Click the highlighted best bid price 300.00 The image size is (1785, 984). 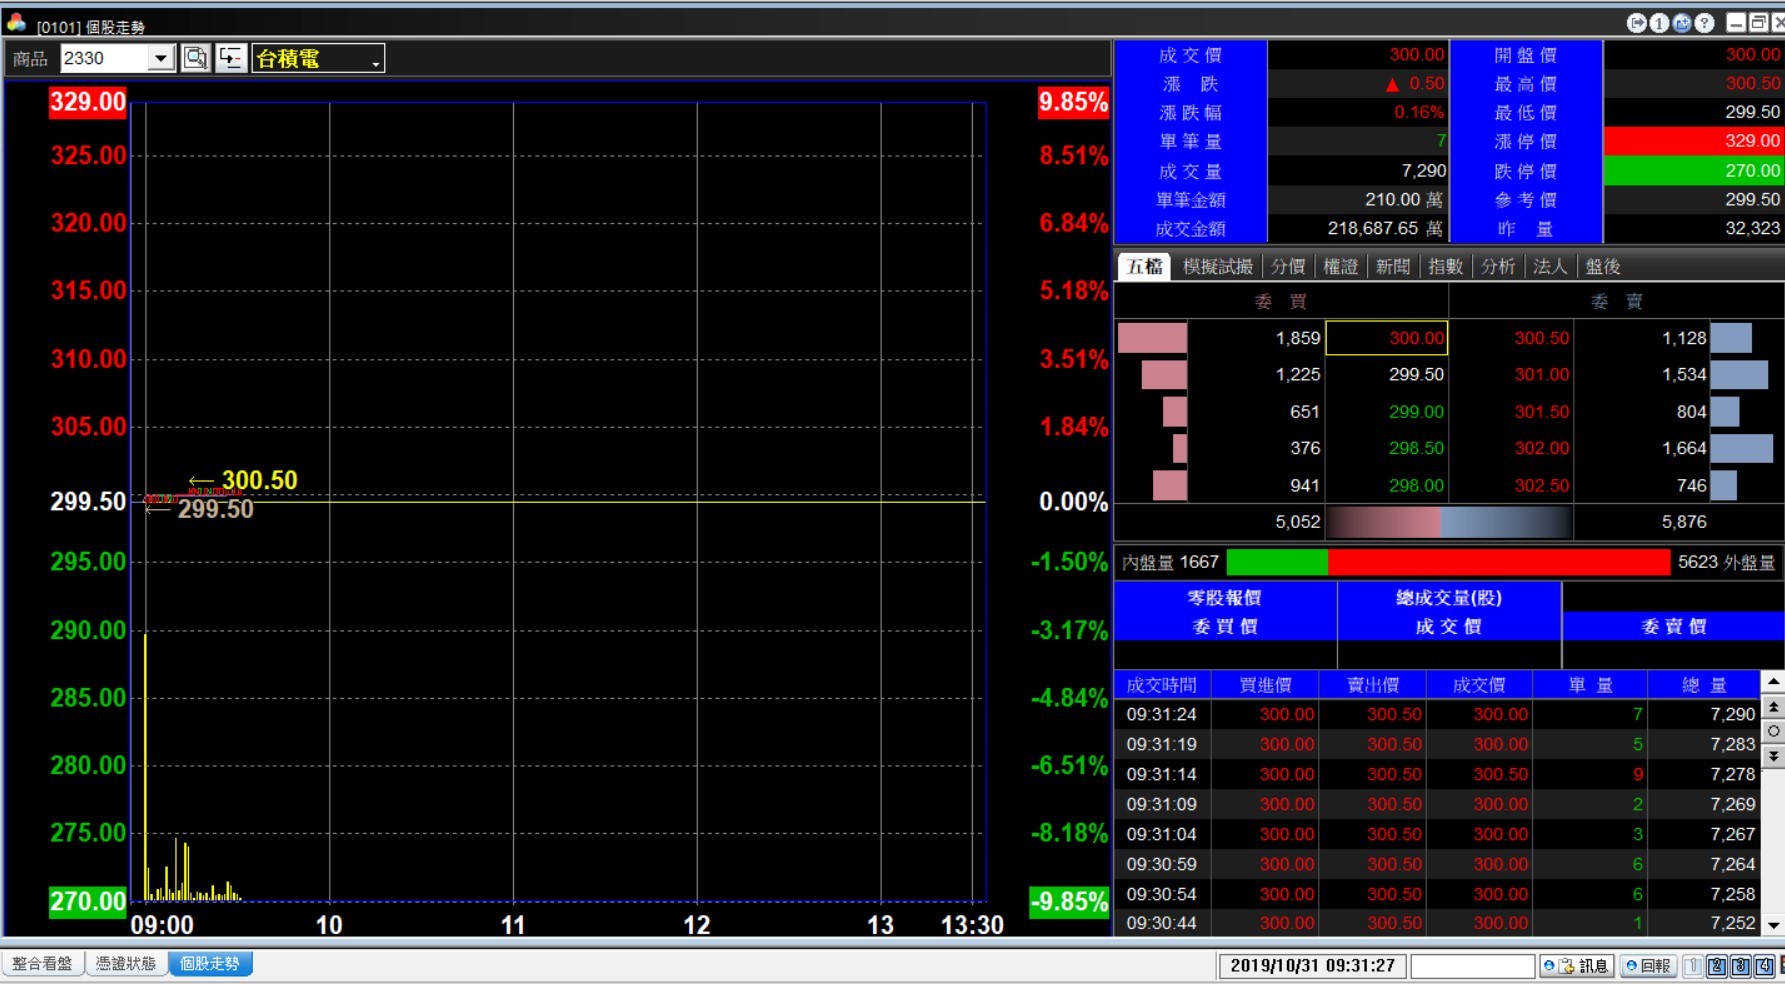pos(1386,338)
